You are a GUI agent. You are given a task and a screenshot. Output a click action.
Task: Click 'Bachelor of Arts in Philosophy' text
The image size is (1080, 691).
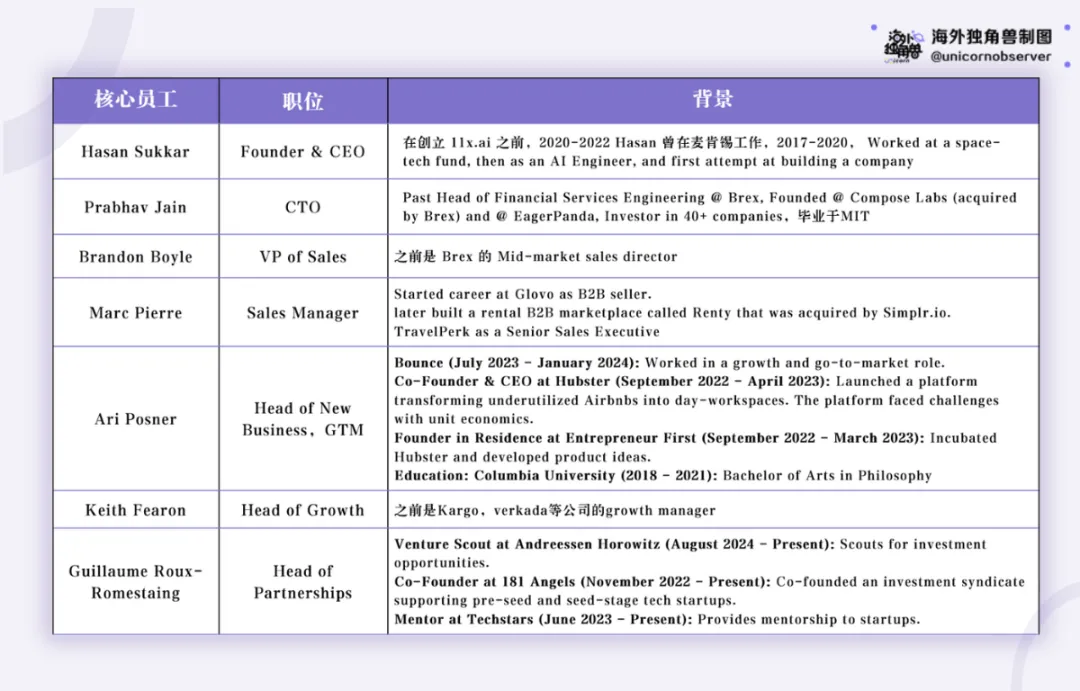827,475
